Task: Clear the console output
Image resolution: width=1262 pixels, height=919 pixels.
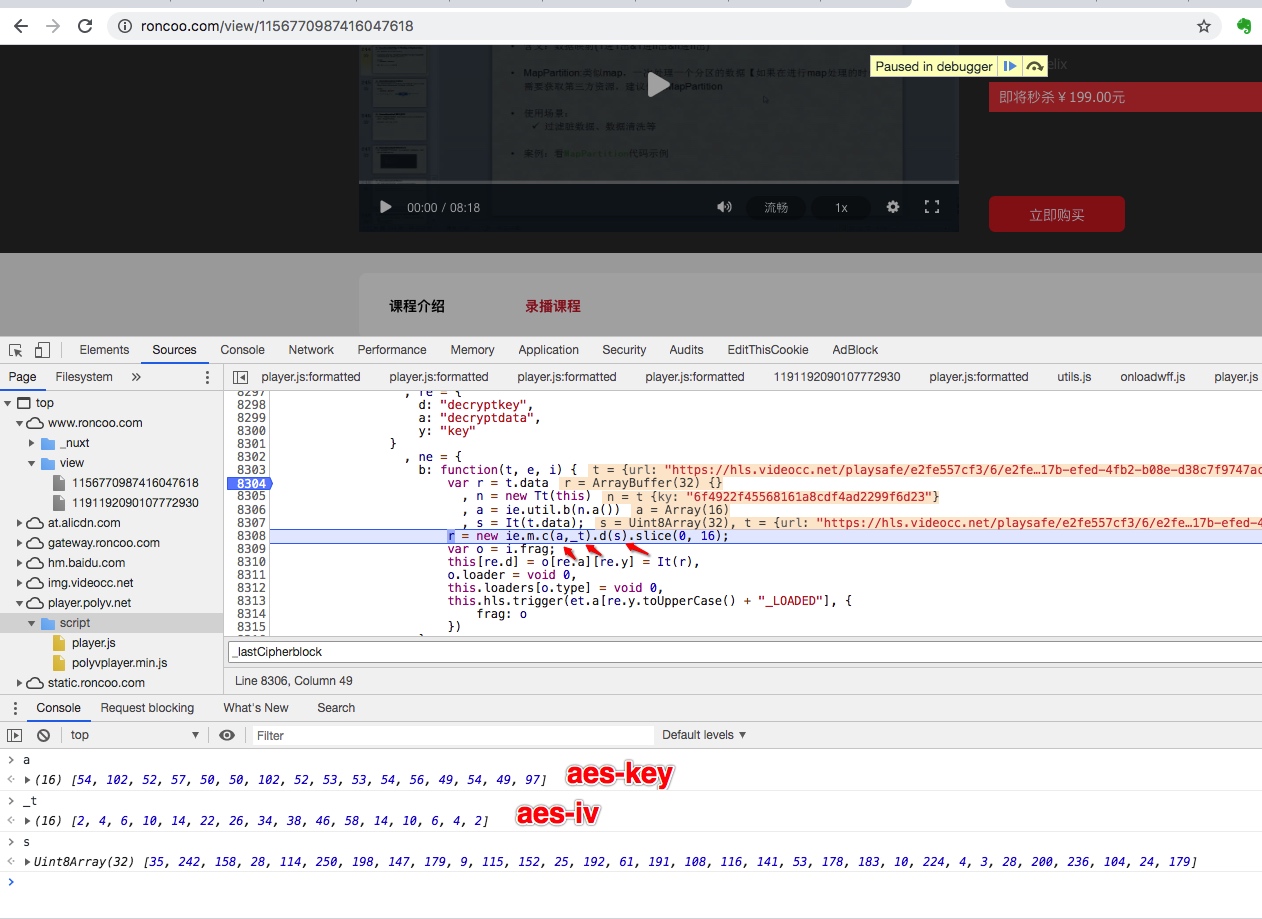Action: 43,735
